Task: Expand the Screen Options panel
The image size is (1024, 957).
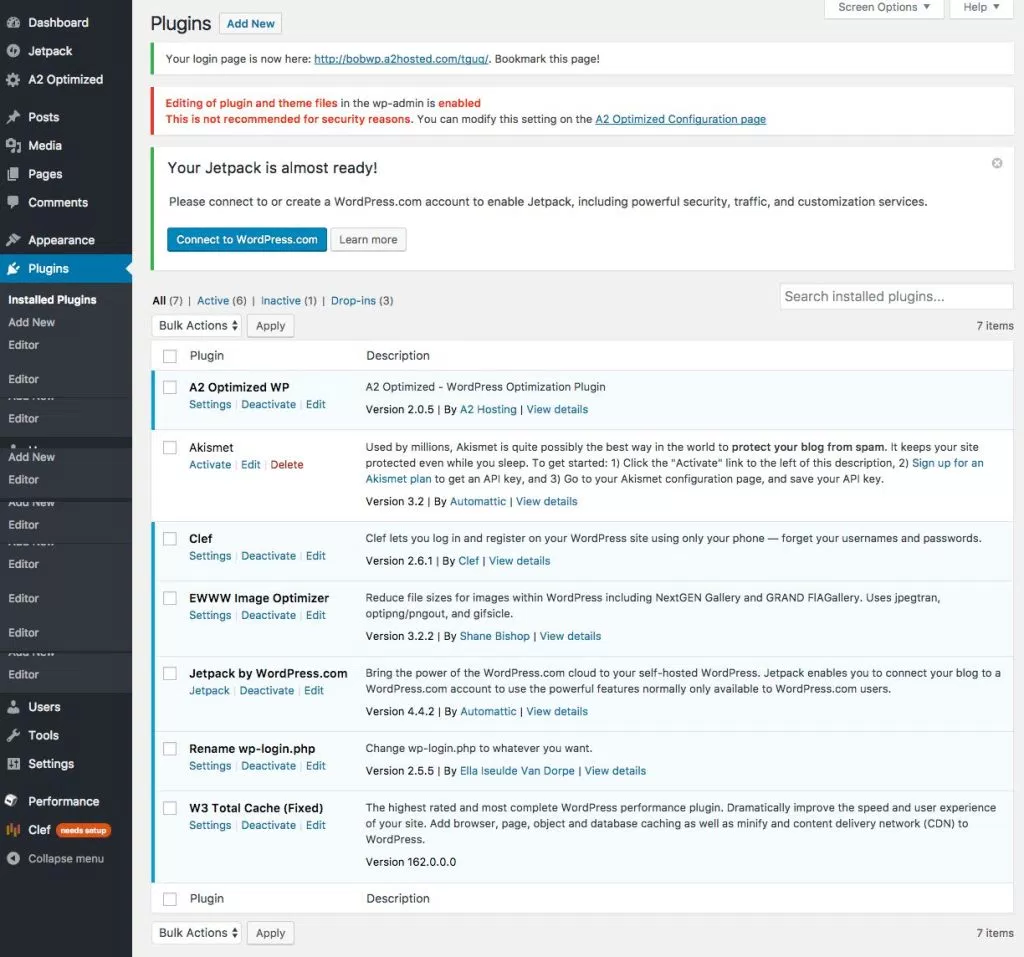Action: pyautogui.click(x=884, y=7)
